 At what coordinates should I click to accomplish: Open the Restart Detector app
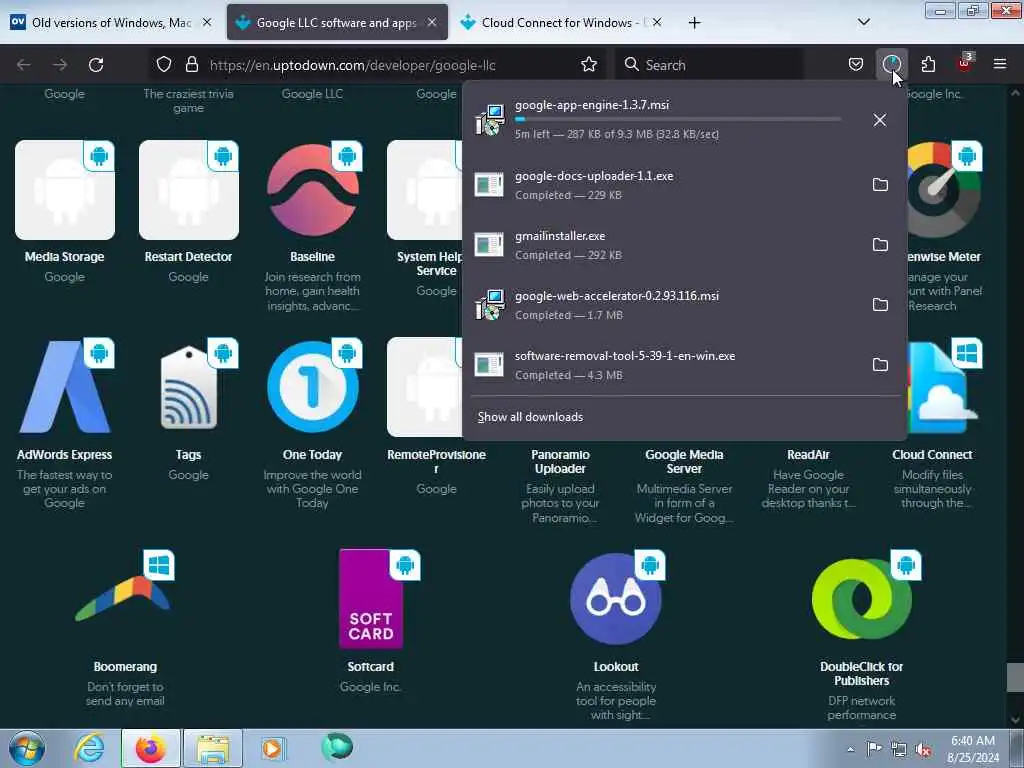189,189
